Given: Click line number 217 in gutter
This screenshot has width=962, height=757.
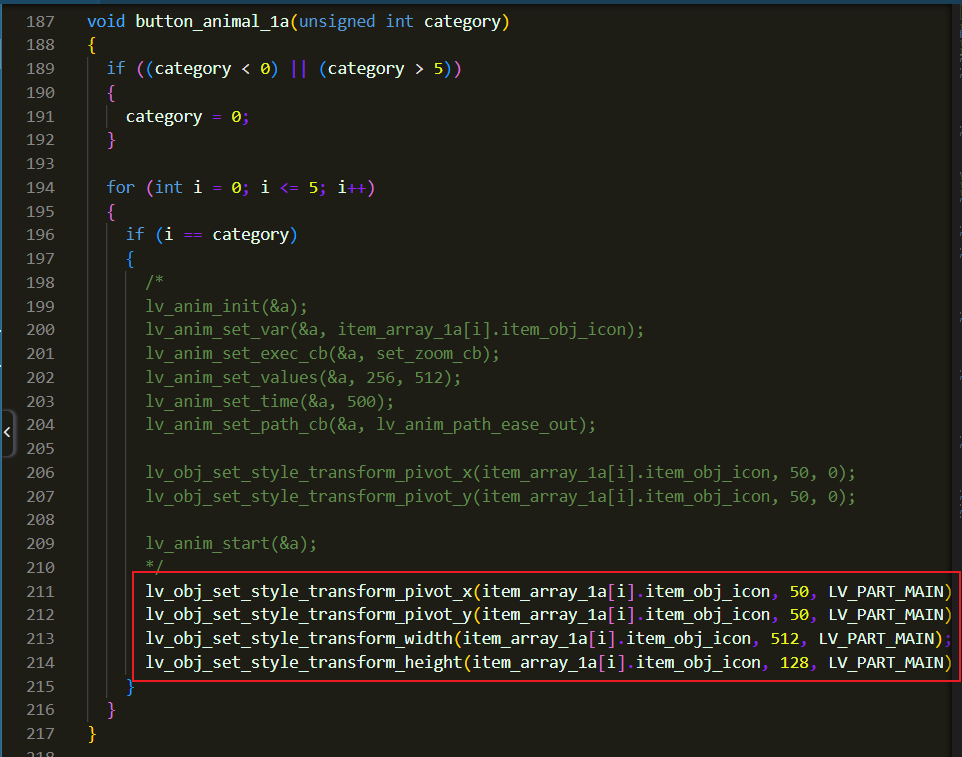Looking at the screenshot, I should click(40, 734).
